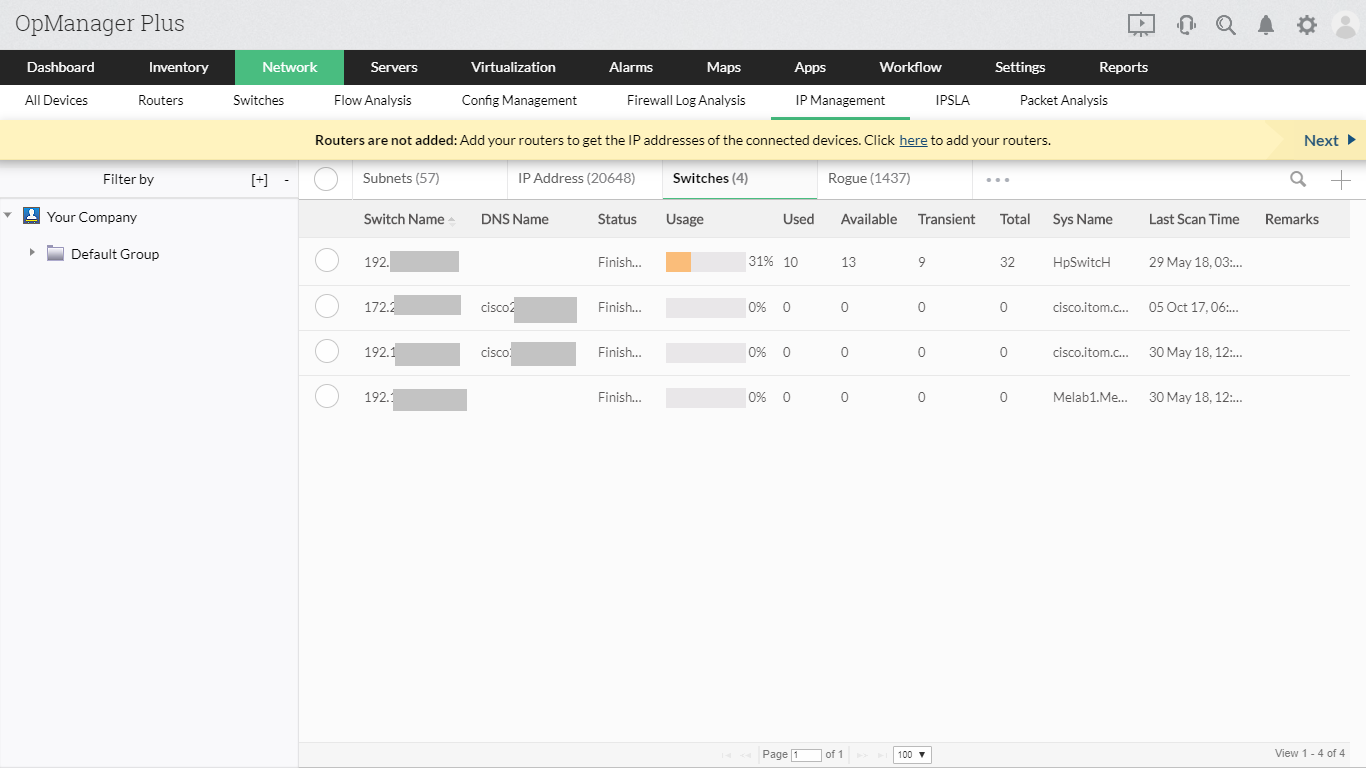The width and height of the screenshot is (1366, 768).
Task: Go to the first page of results
Action: pyautogui.click(x=726, y=755)
